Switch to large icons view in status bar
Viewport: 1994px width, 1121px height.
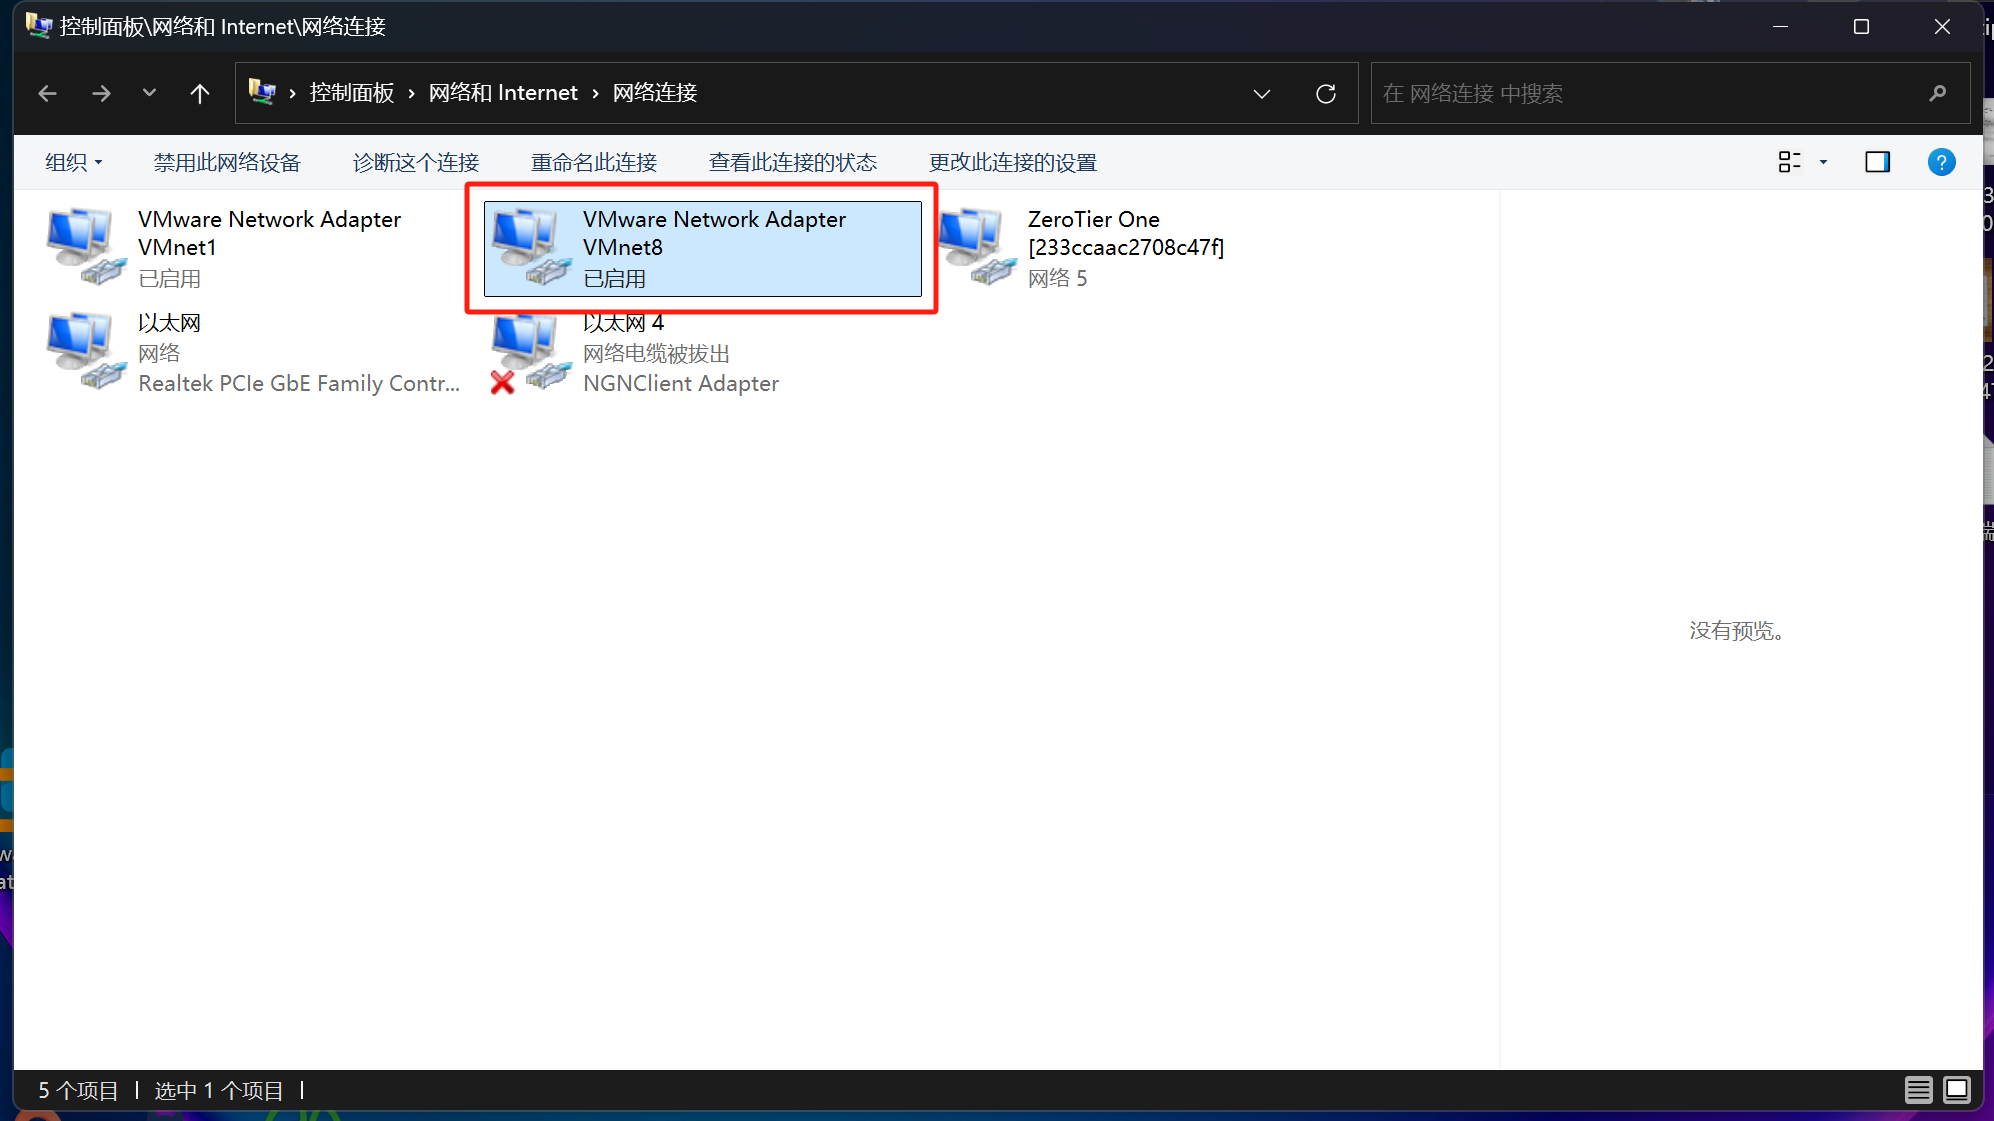click(1957, 1090)
